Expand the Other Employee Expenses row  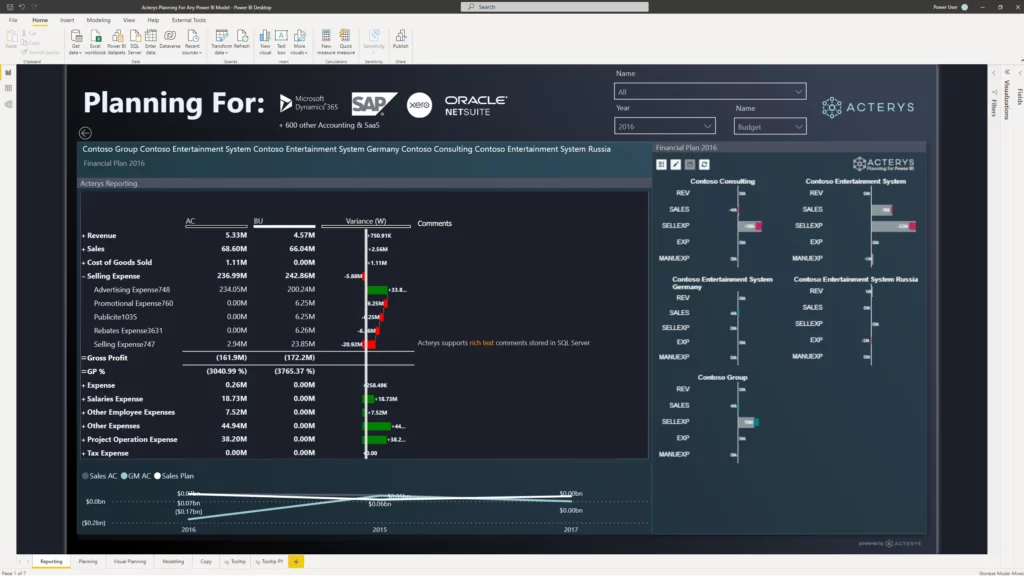pyautogui.click(x=84, y=413)
